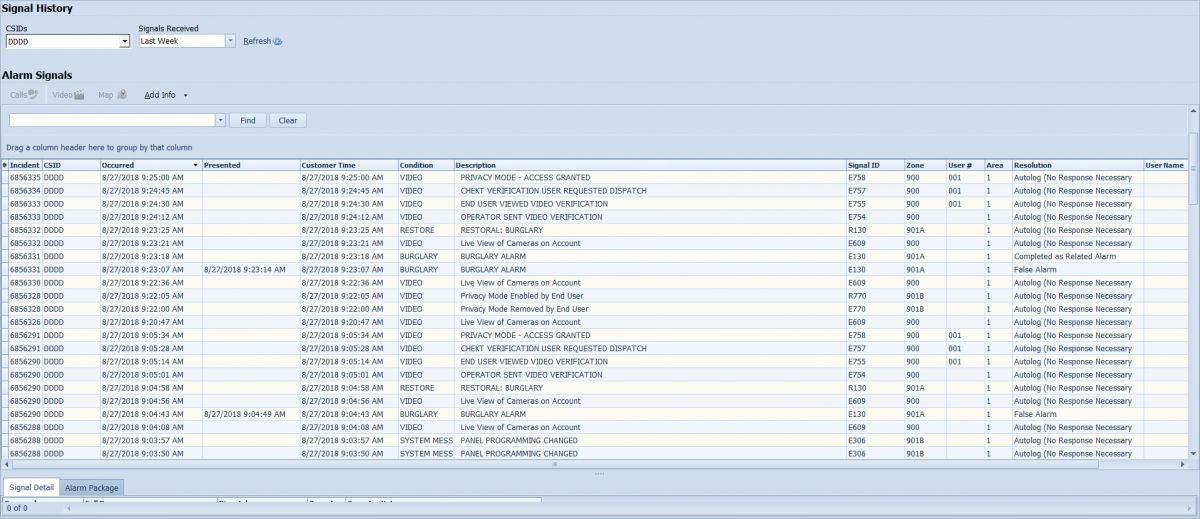Click the Find button

tap(247, 120)
